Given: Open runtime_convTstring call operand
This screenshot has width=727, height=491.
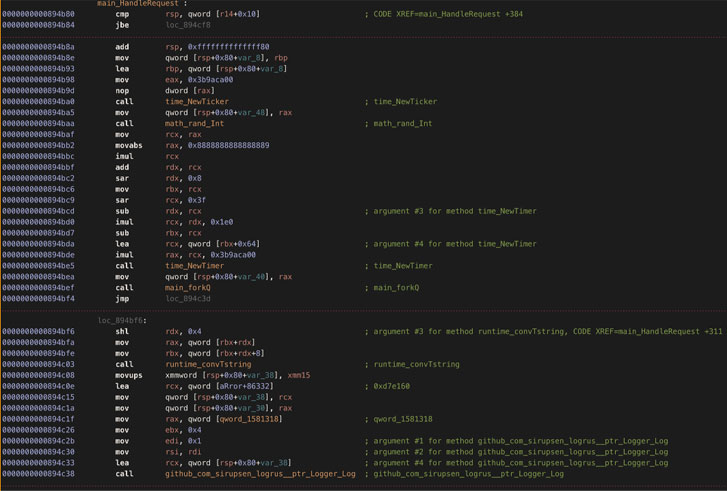Looking at the screenshot, I should (208, 364).
